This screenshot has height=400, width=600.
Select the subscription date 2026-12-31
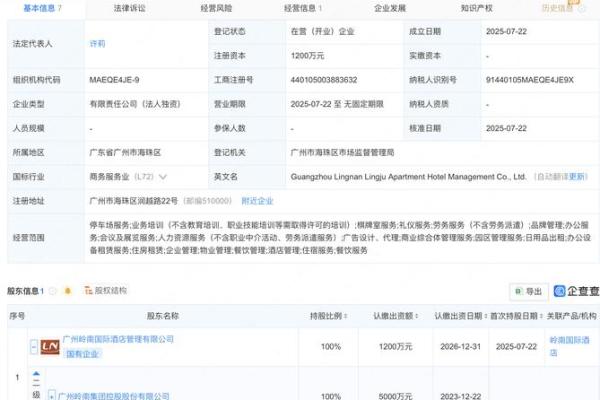460,347
